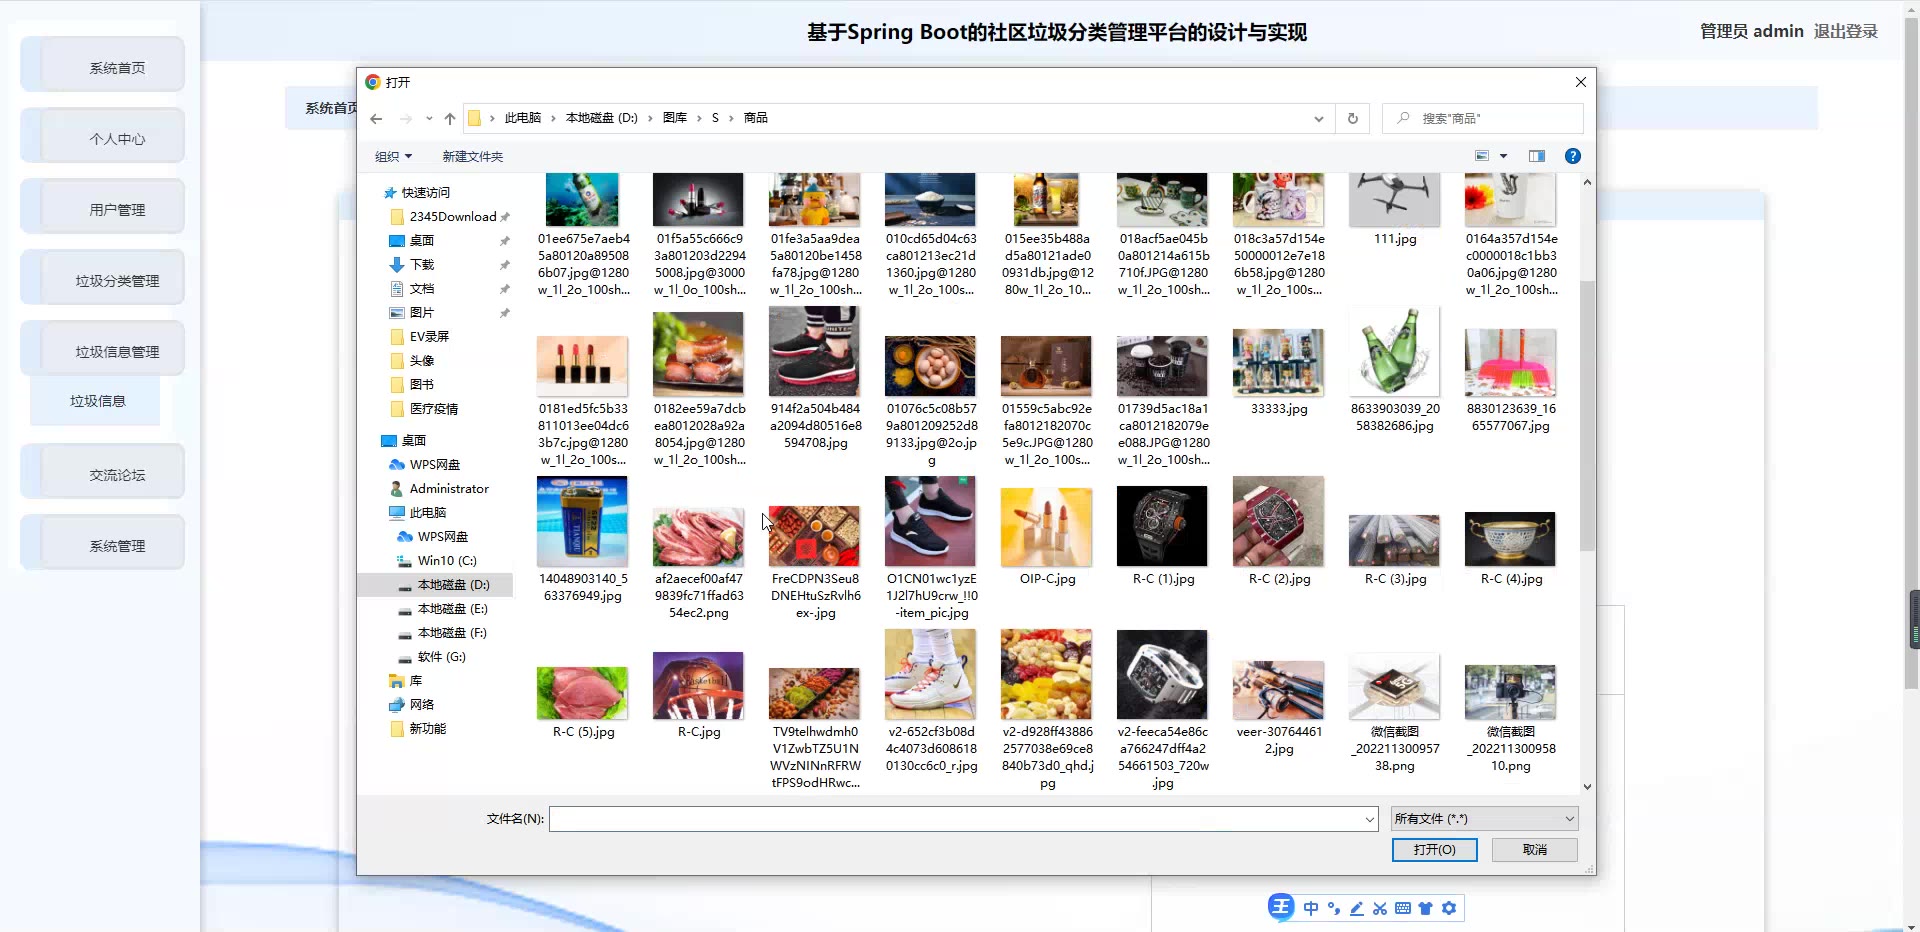Open 系统首页 in the sidebar menu
The image size is (1920, 932).
coord(103,65)
